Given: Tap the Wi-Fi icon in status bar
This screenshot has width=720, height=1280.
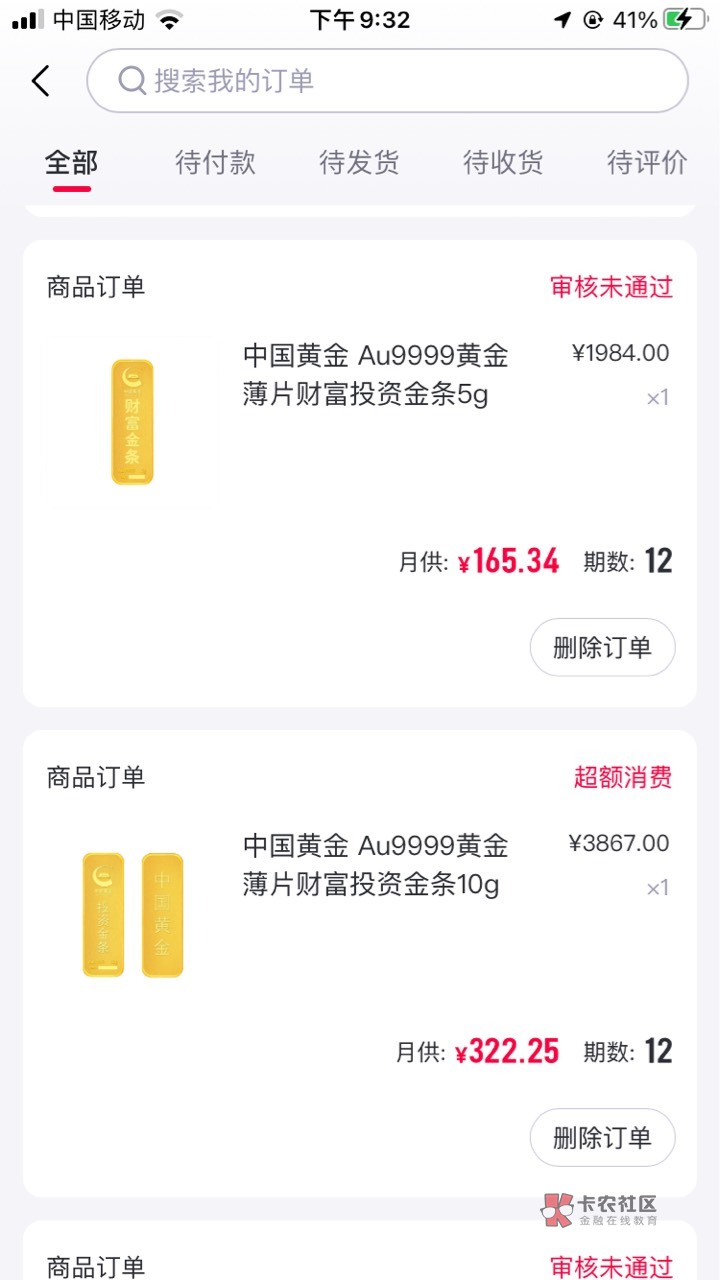Looking at the screenshot, I should coord(170,20).
